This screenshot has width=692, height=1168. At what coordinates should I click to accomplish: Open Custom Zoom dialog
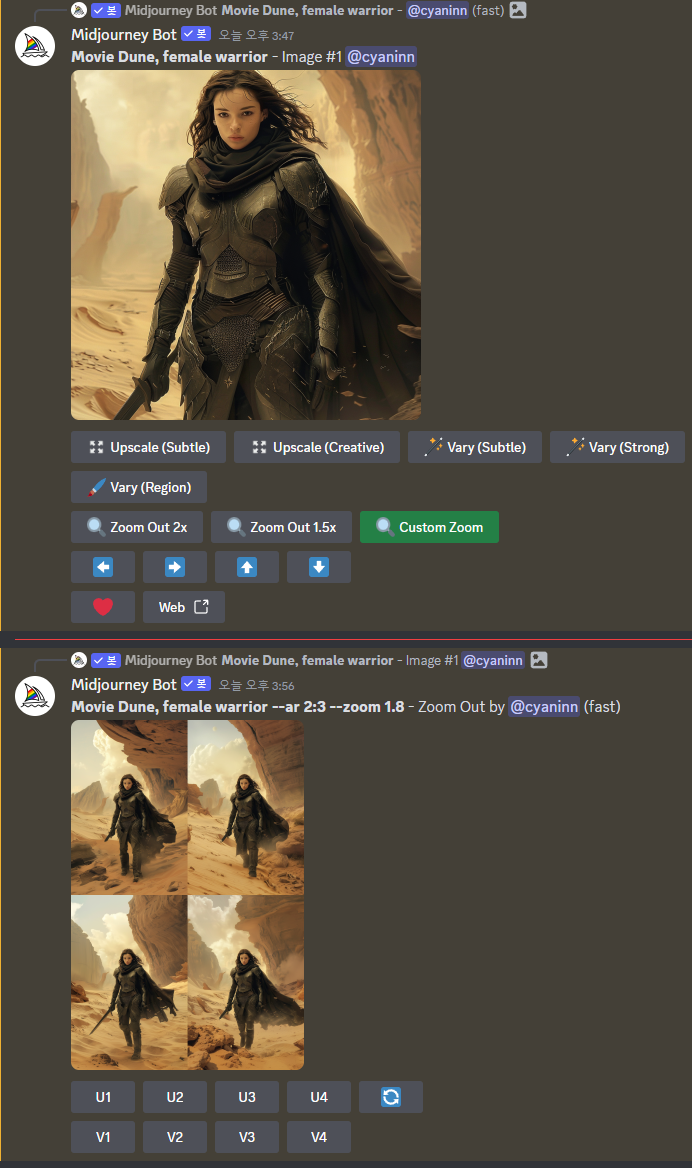429,527
